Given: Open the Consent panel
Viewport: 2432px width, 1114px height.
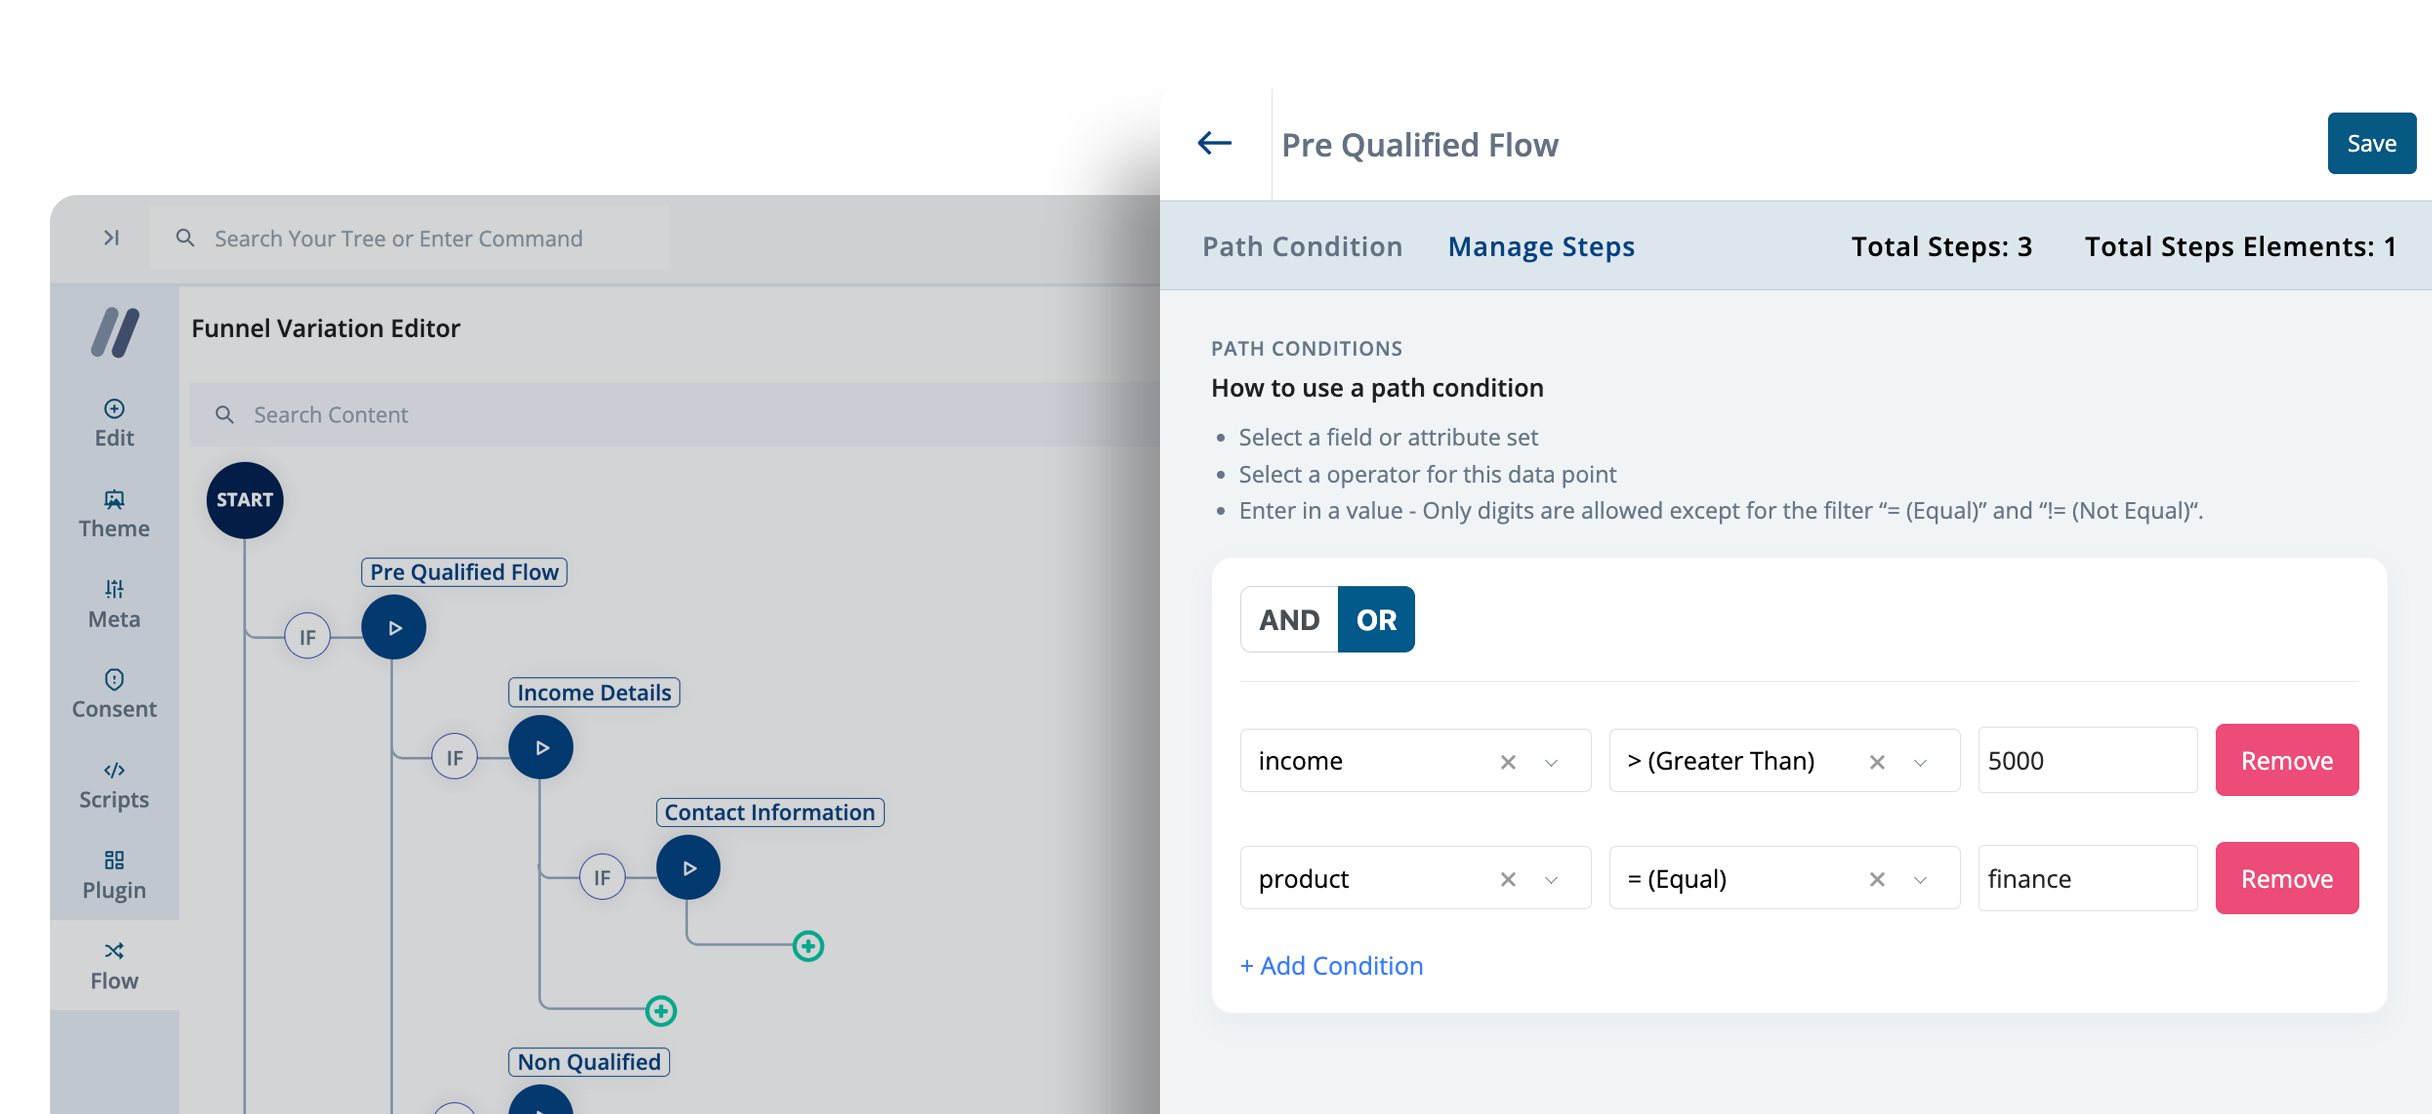Looking at the screenshot, I should point(113,693).
